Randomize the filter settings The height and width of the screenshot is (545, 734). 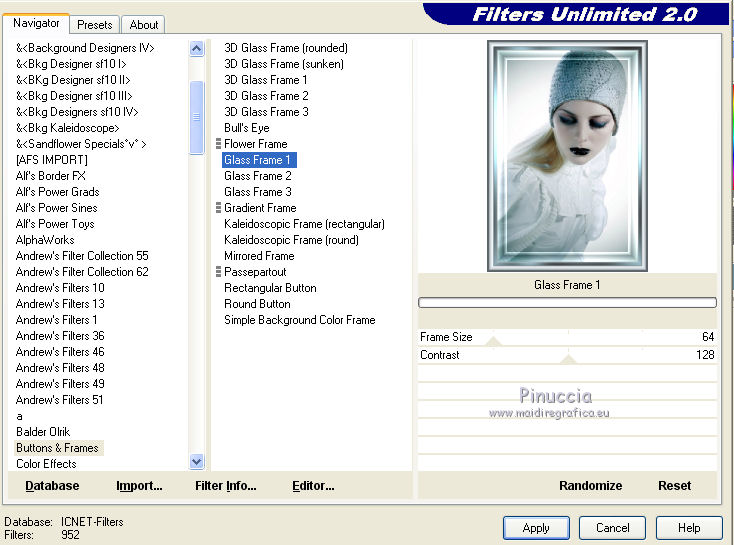pyautogui.click(x=590, y=486)
